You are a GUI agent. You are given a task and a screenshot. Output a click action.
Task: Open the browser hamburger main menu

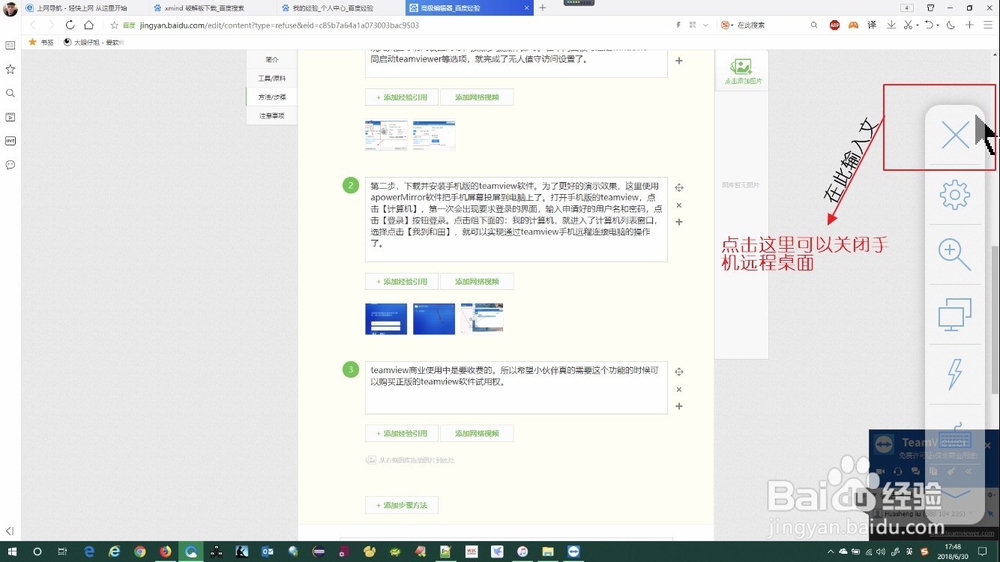tap(988, 25)
